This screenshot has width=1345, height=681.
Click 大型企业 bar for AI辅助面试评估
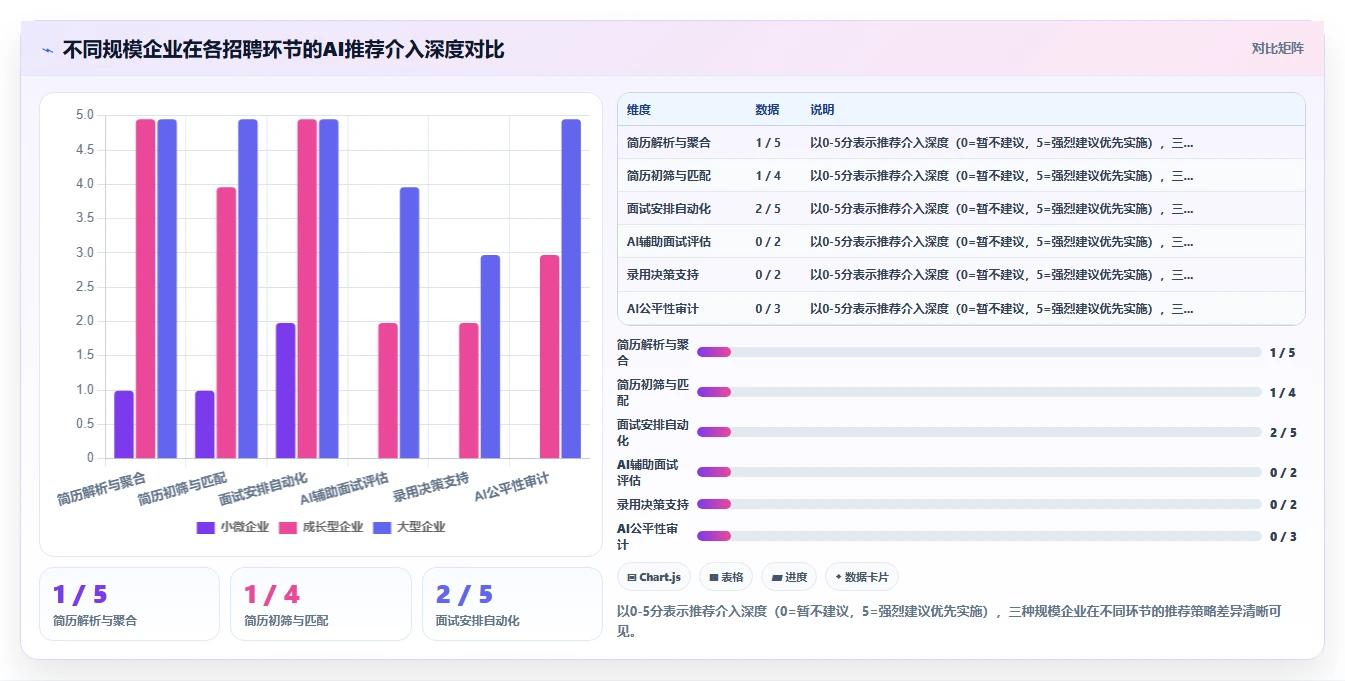click(x=409, y=323)
